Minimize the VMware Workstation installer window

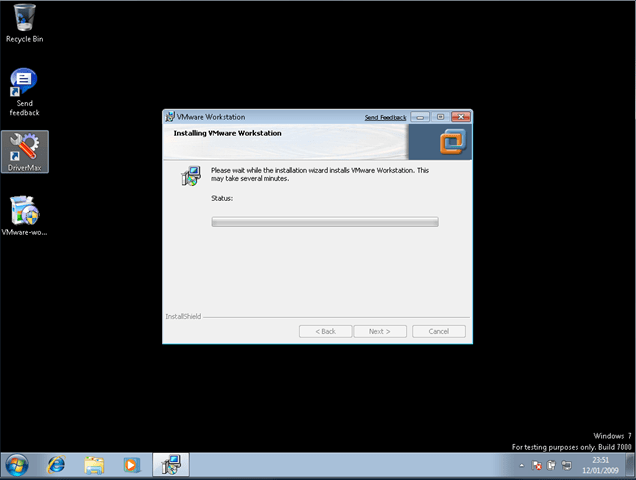(x=421, y=117)
